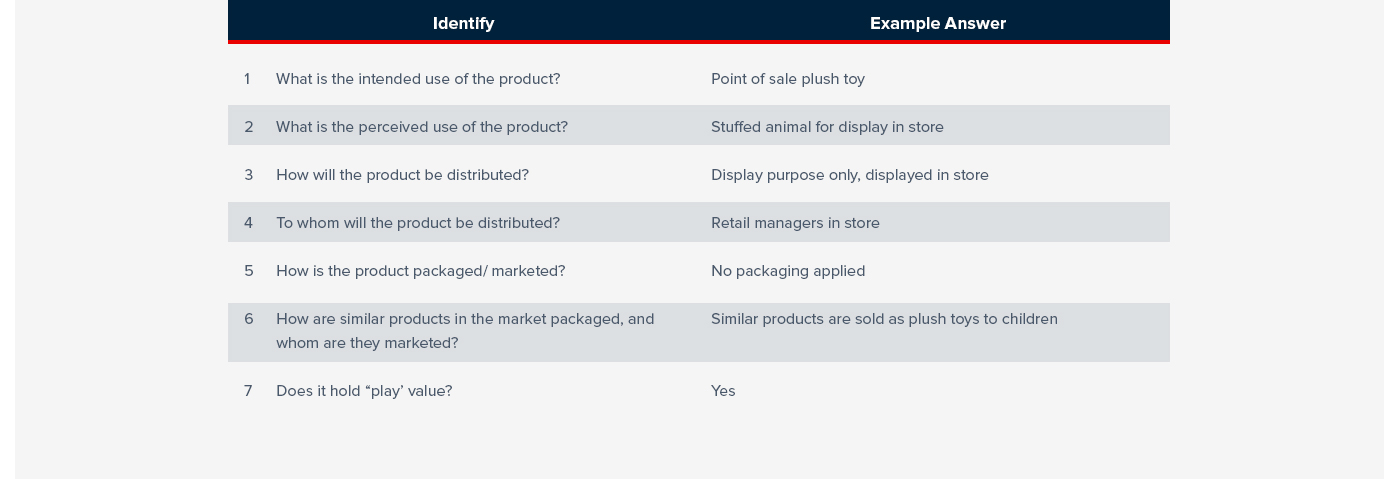Select the similar products question in row 6
Screen dimensions: 1400x479
pos(465,331)
